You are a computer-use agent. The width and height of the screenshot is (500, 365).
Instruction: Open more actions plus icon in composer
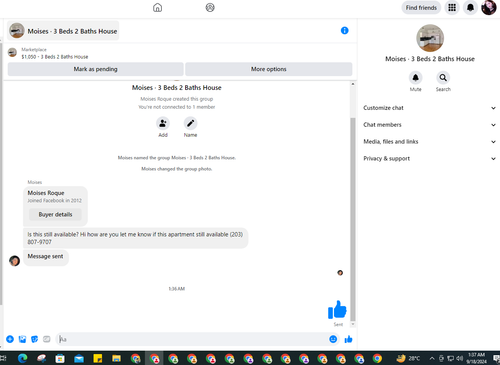(10, 339)
